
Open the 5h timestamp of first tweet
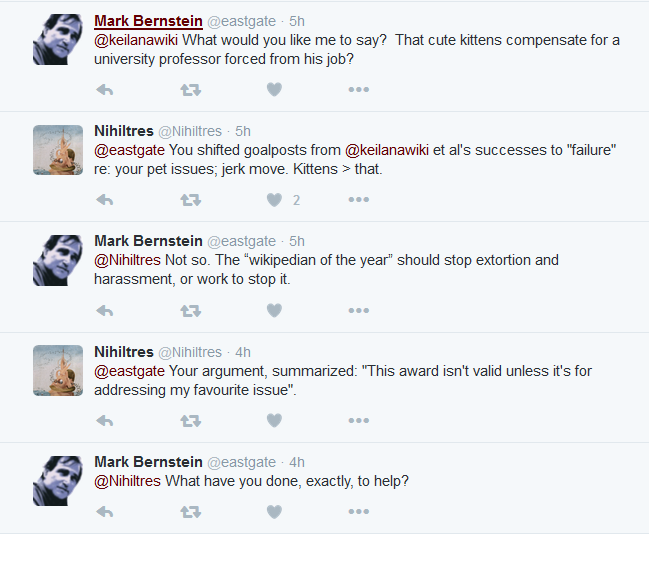297,21
